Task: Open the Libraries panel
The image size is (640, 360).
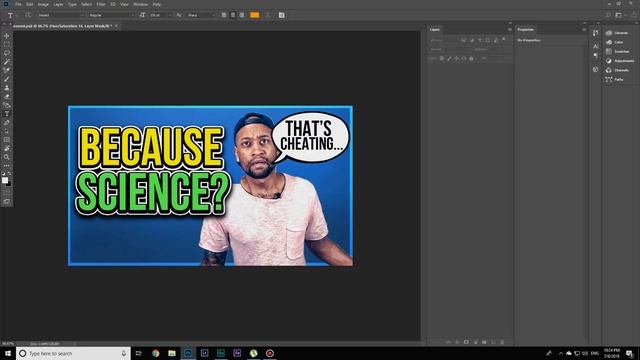Action: point(618,33)
